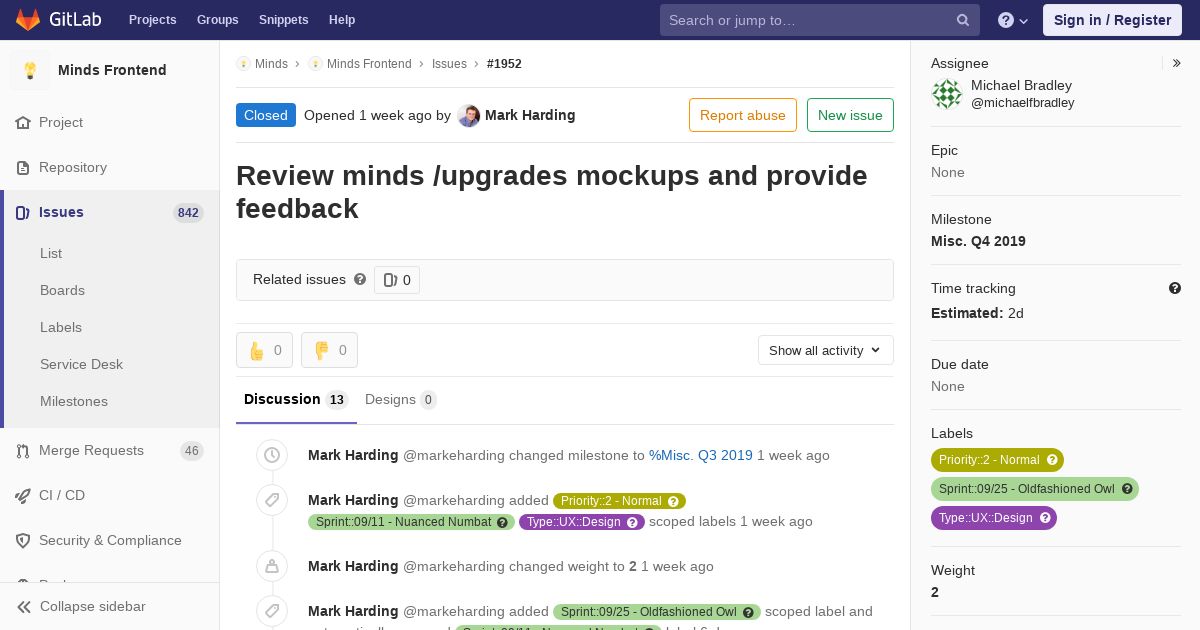This screenshot has width=1200, height=630.
Task: Click the 842 issues count badge
Action: tap(188, 213)
